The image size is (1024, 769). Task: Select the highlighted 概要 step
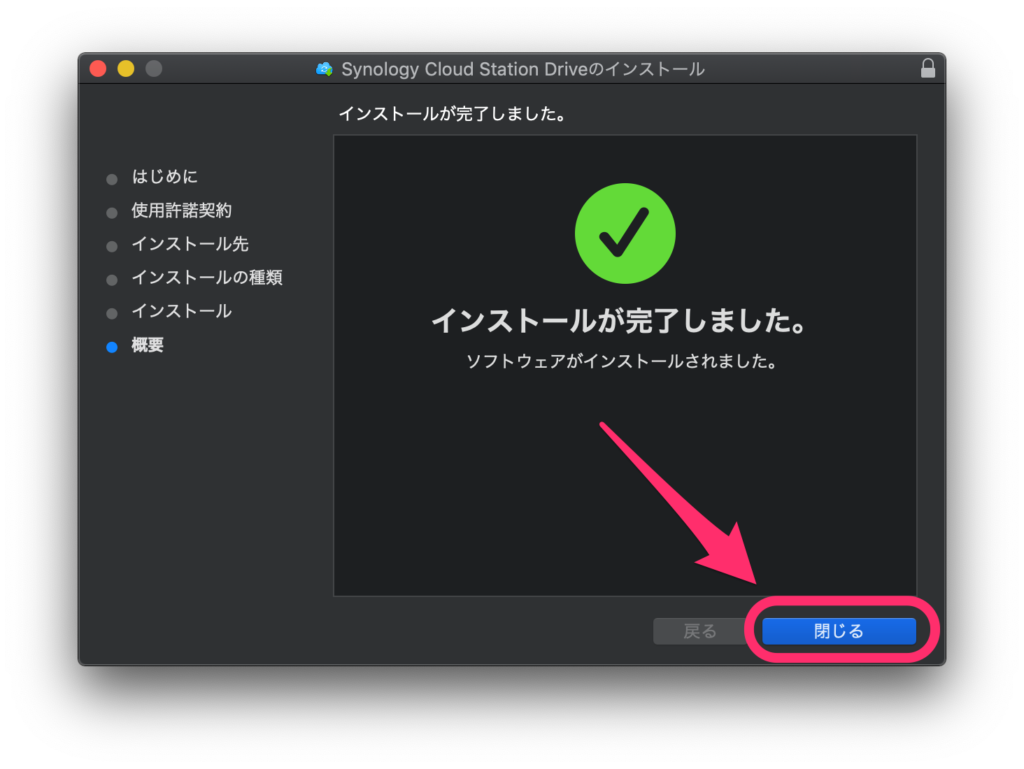[148, 346]
